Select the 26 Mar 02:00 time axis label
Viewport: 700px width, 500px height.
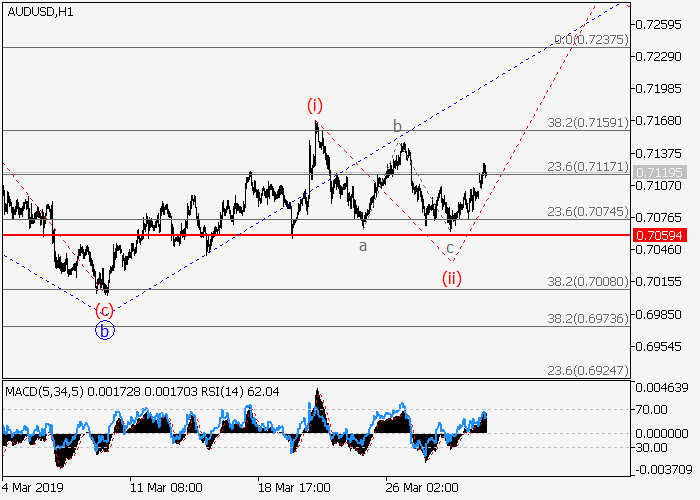click(x=423, y=487)
